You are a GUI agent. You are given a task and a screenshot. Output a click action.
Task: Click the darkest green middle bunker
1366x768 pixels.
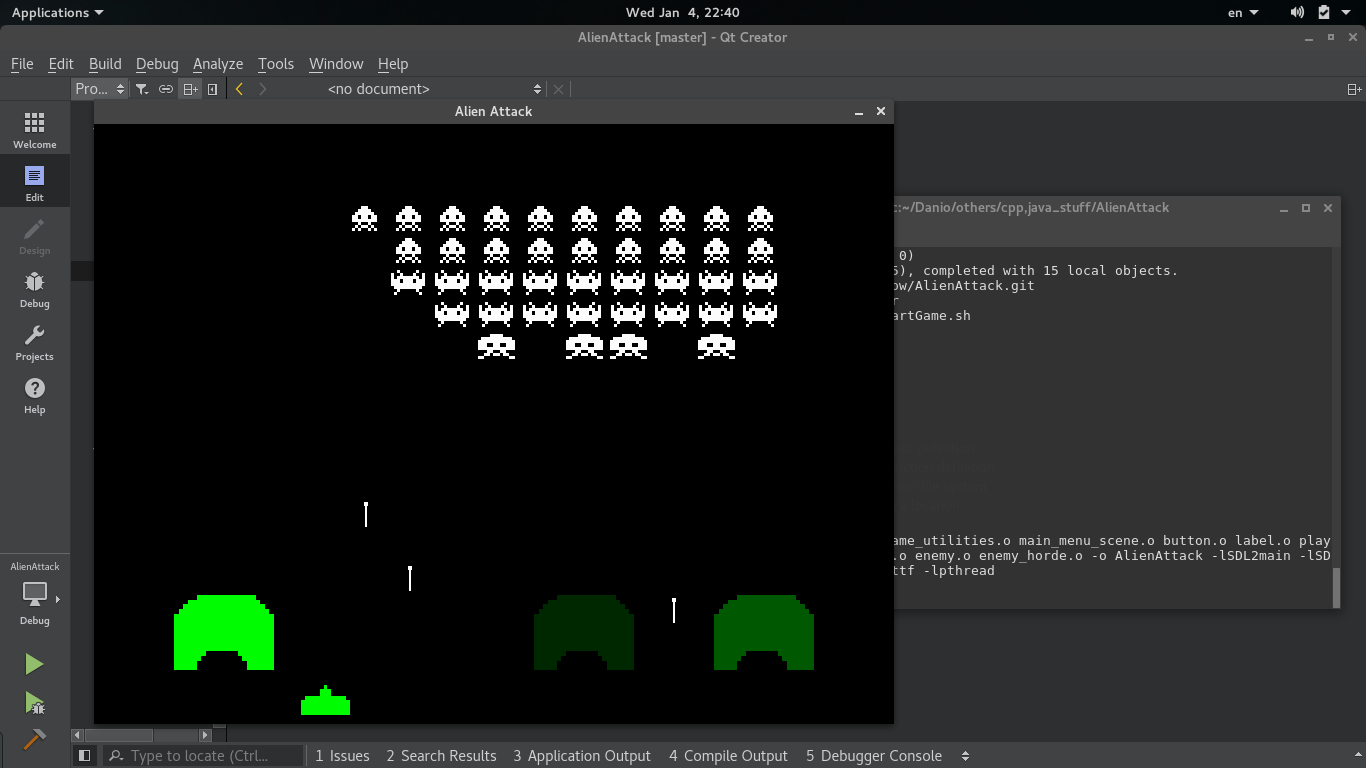point(584,632)
